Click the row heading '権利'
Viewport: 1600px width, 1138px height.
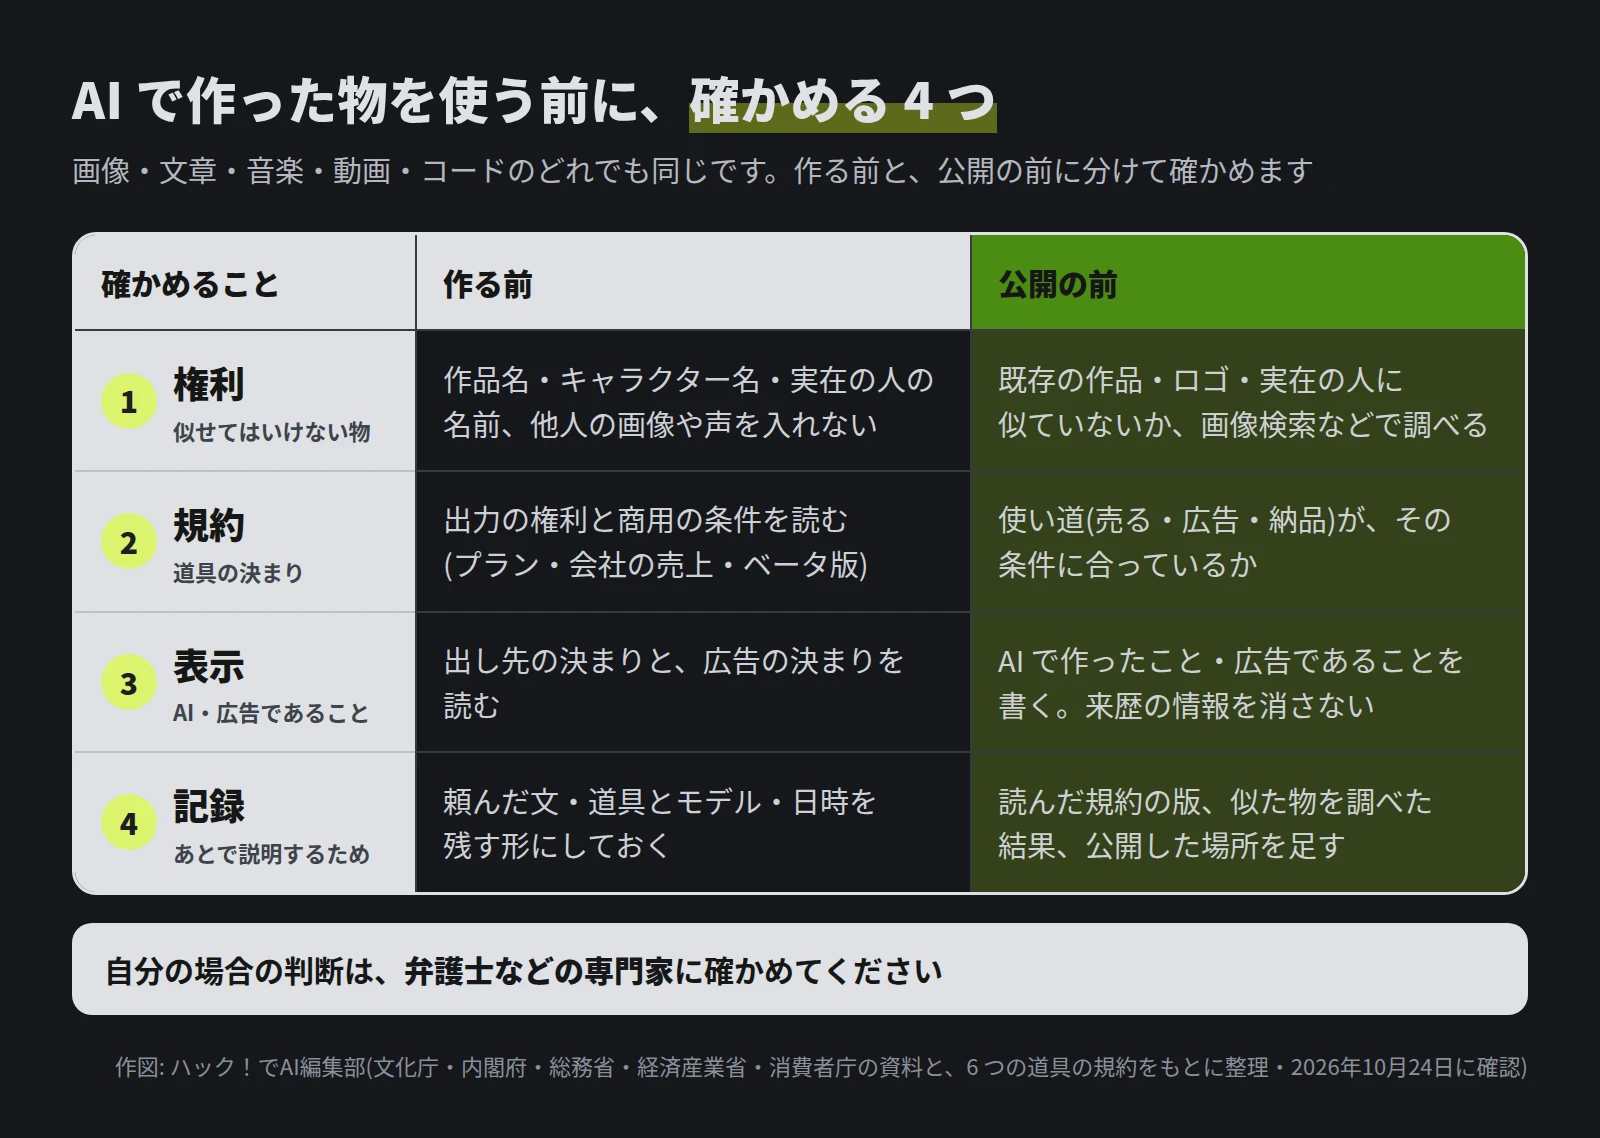(209, 385)
